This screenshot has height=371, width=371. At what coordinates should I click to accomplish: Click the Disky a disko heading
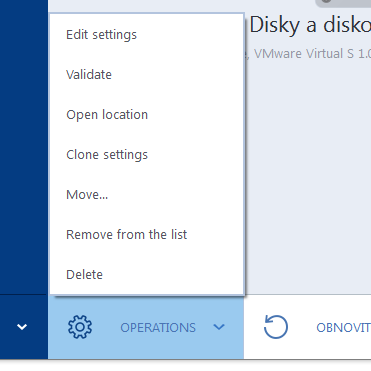click(310, 25)
